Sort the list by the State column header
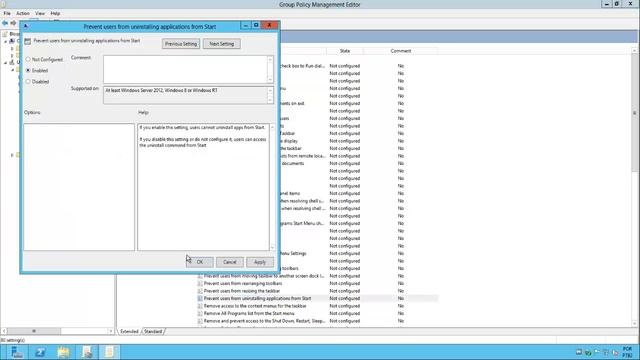Image resolution: width=640 pixels, height=360 pixels. (344, 51)
